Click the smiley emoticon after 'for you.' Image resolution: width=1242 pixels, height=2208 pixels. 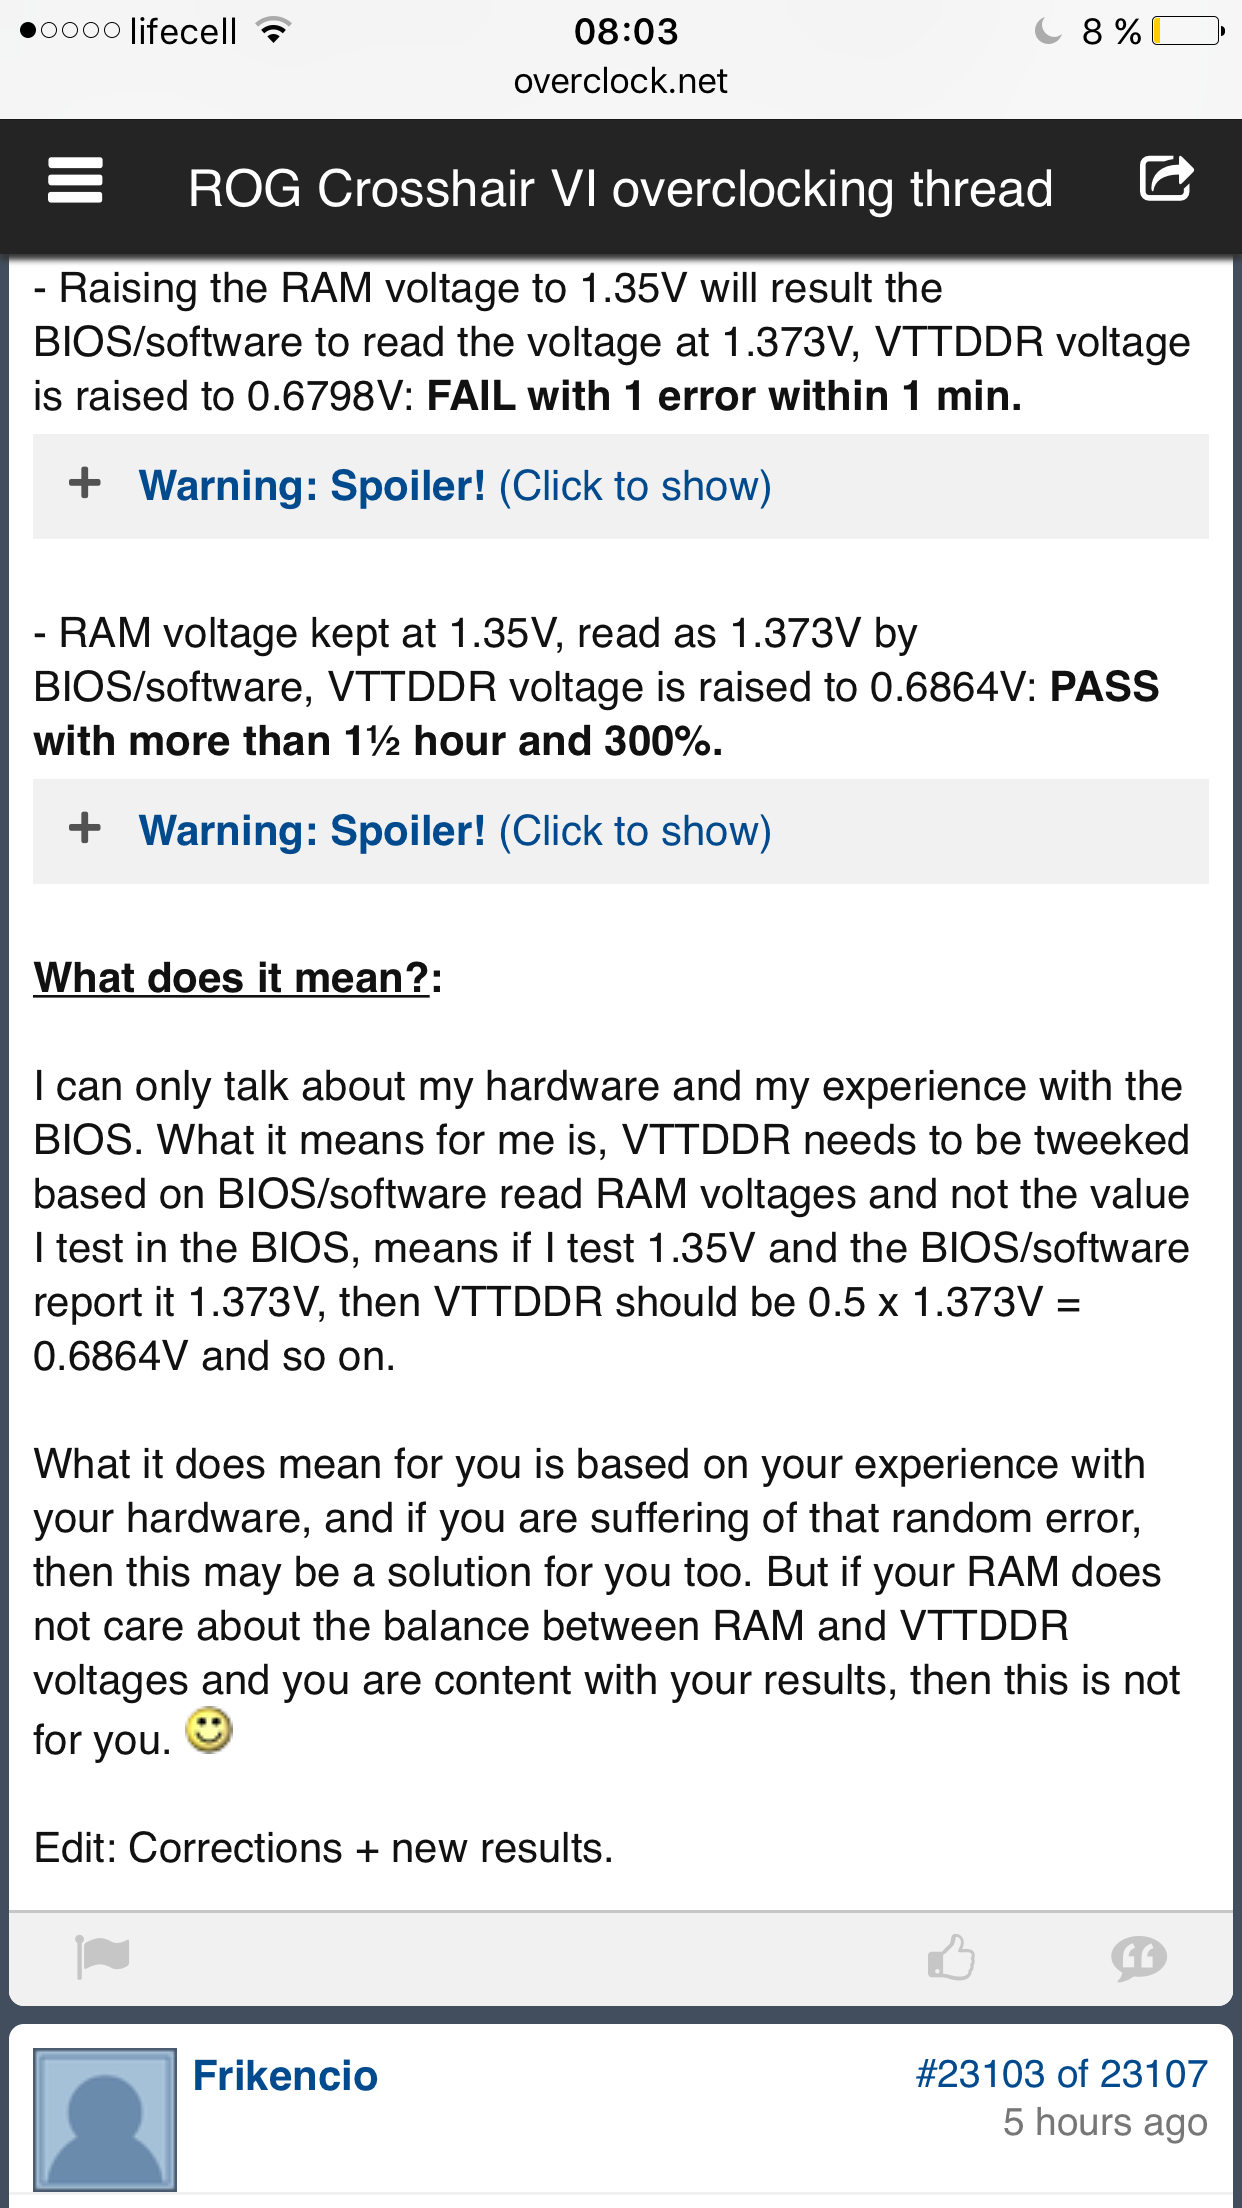209,1731
